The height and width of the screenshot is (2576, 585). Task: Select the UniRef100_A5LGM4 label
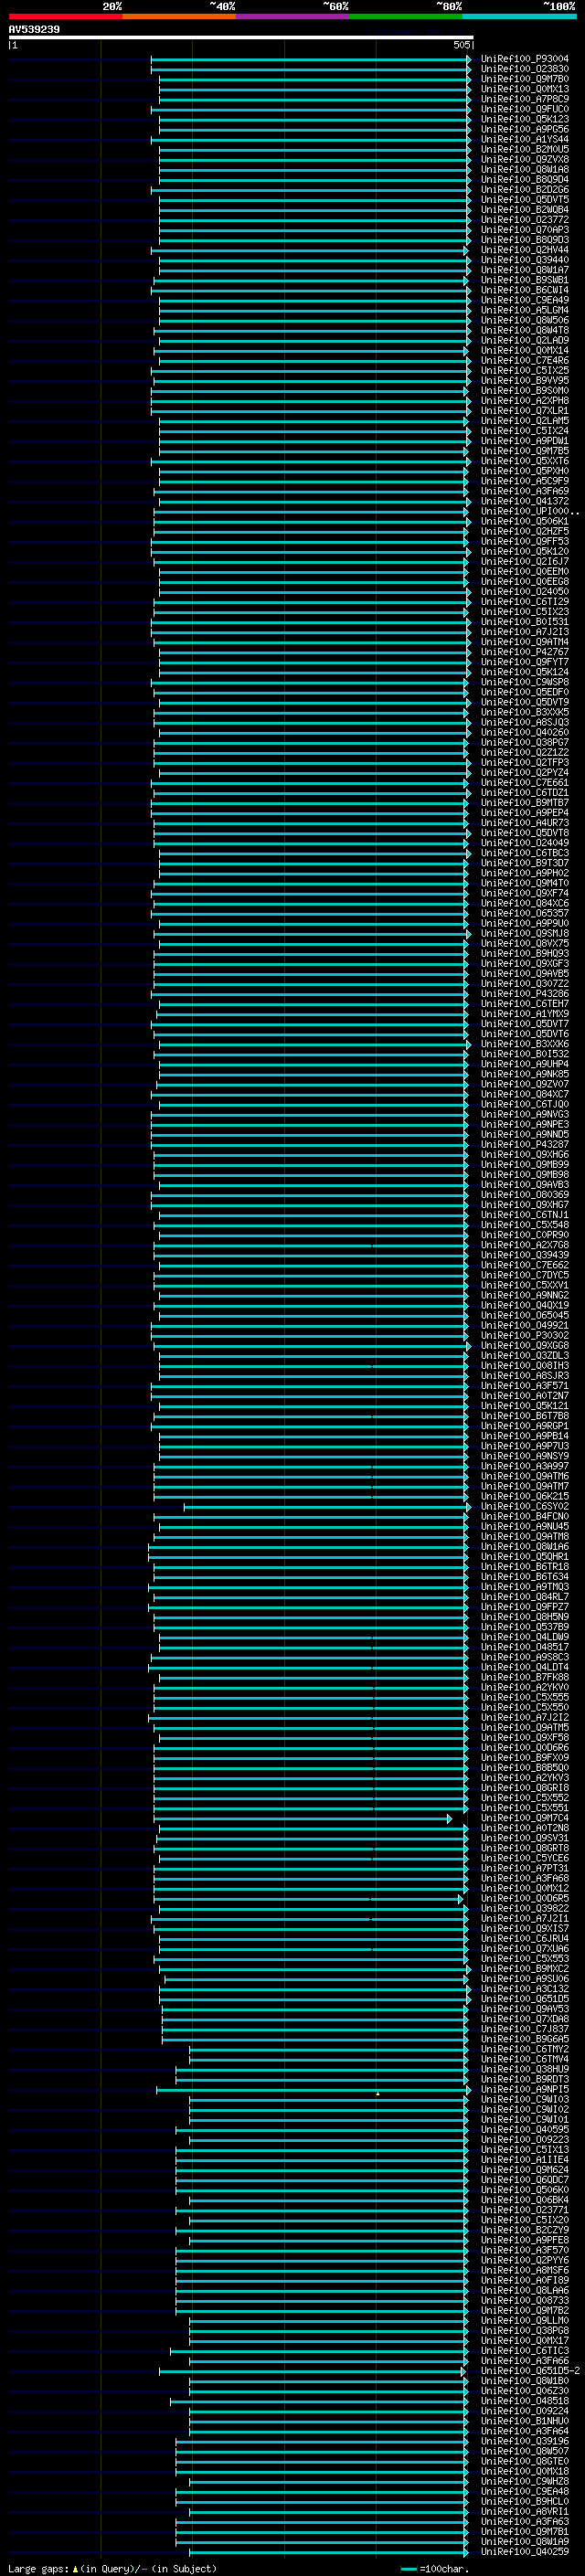coord(524,310)
